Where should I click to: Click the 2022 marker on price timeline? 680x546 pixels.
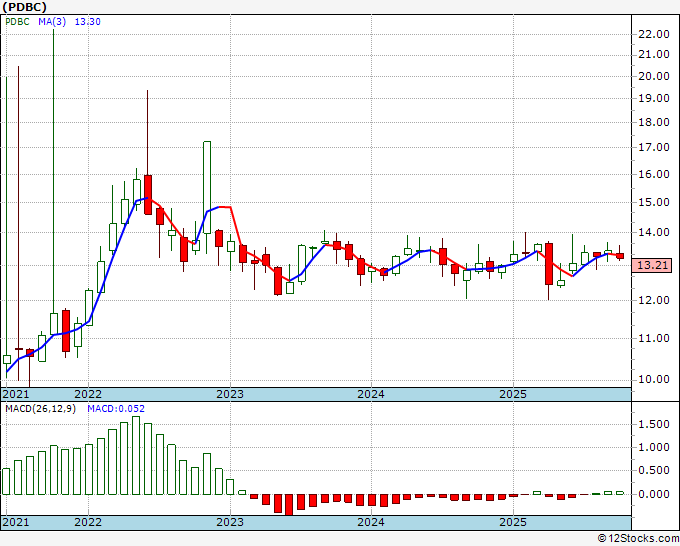[88, 394]
